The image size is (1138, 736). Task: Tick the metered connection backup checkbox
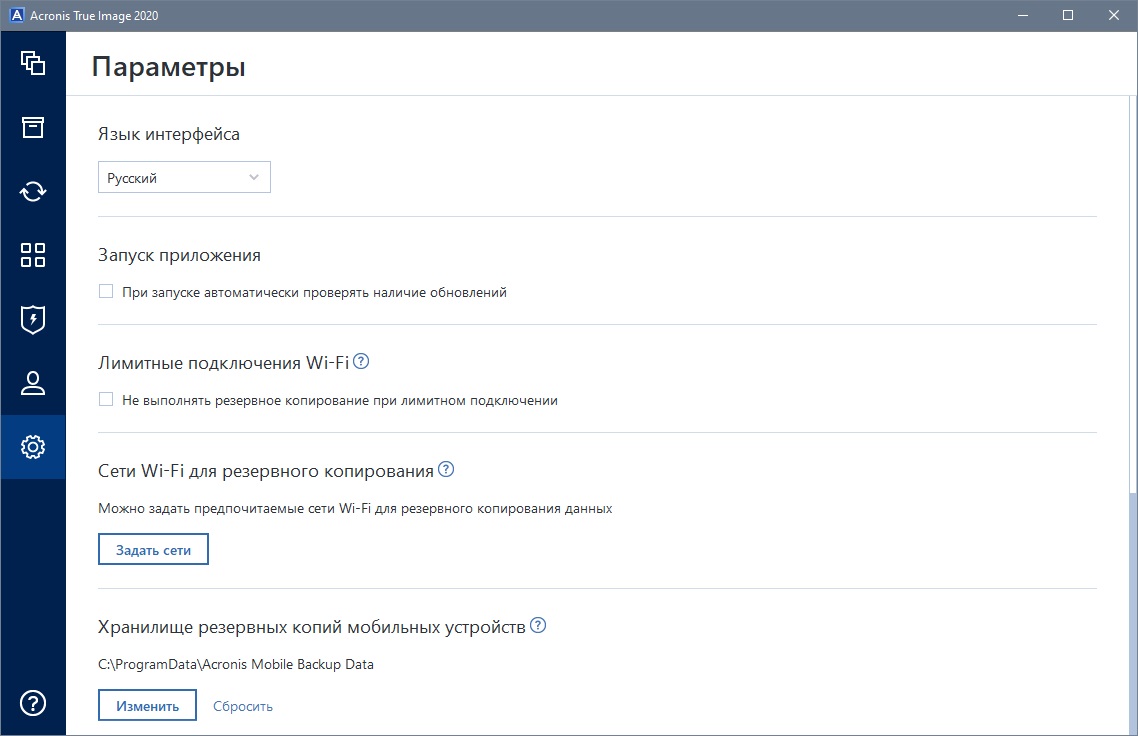106,400
